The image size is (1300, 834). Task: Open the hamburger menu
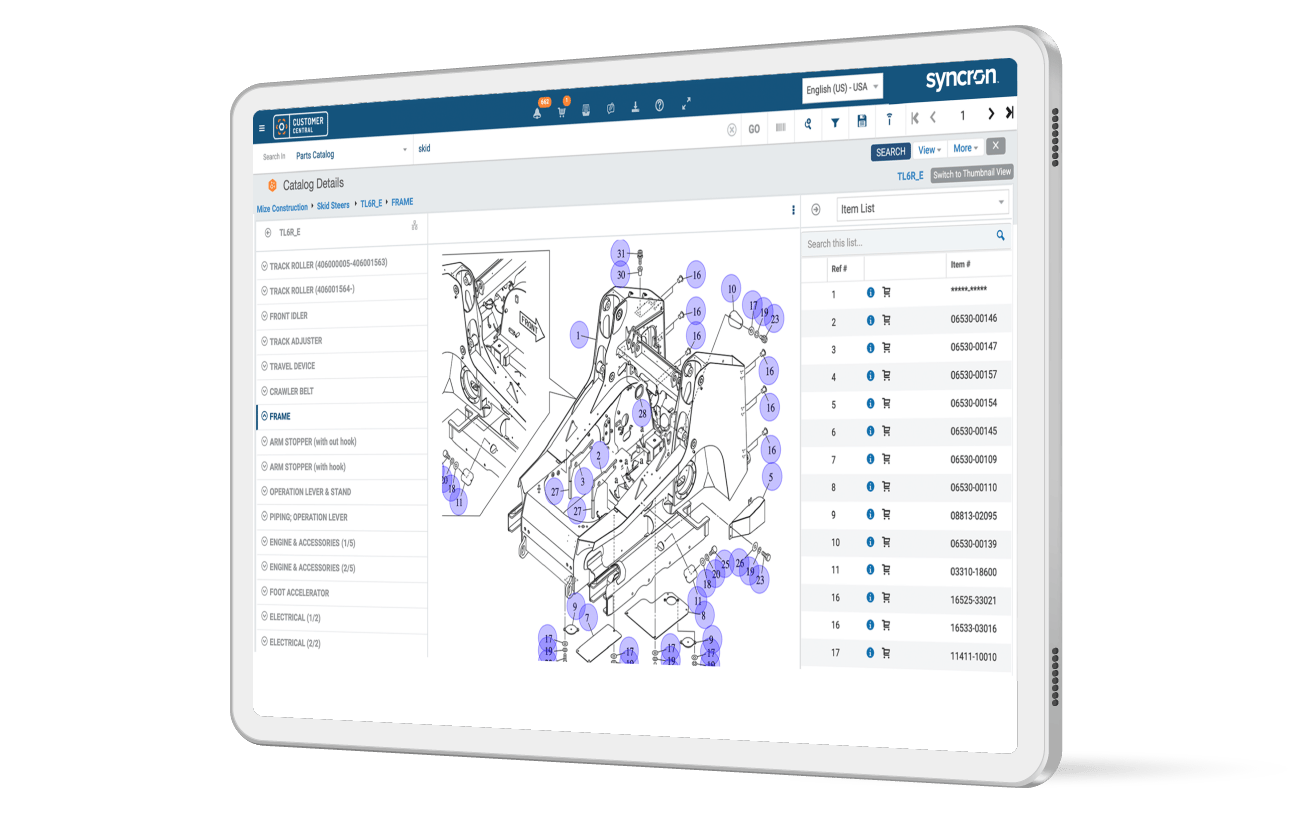point(262,128)
